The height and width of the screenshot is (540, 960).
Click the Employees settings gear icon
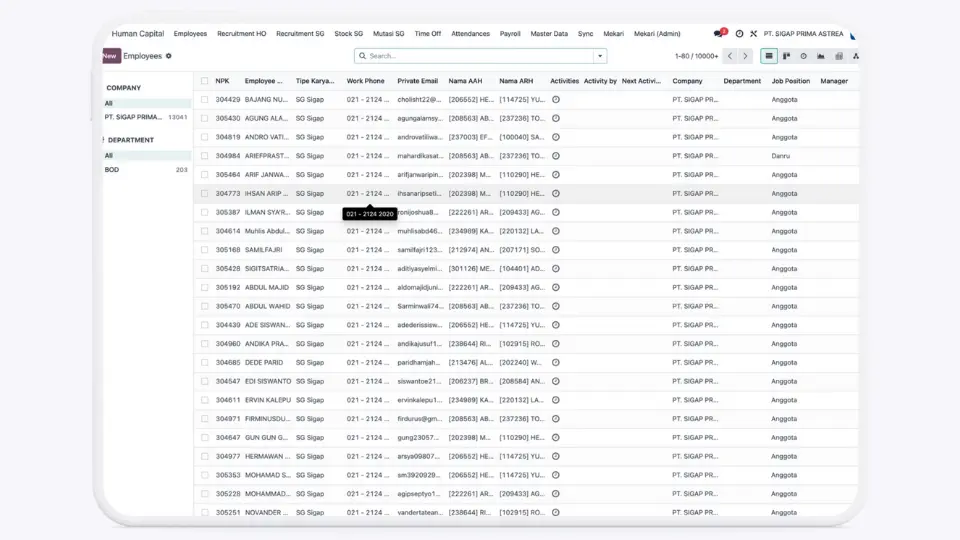tap(169, 56)
